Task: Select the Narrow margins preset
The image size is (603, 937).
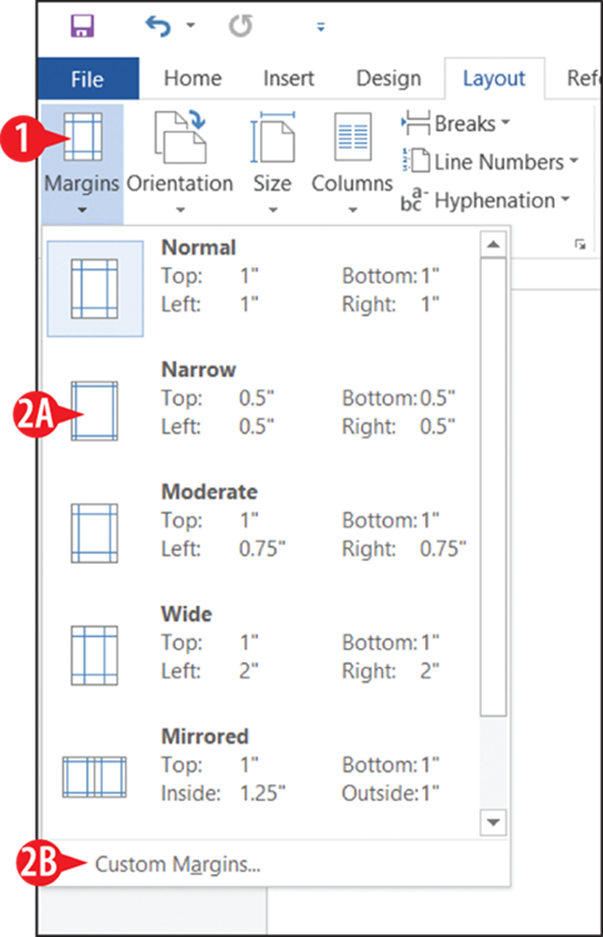Action: (263, 411)
